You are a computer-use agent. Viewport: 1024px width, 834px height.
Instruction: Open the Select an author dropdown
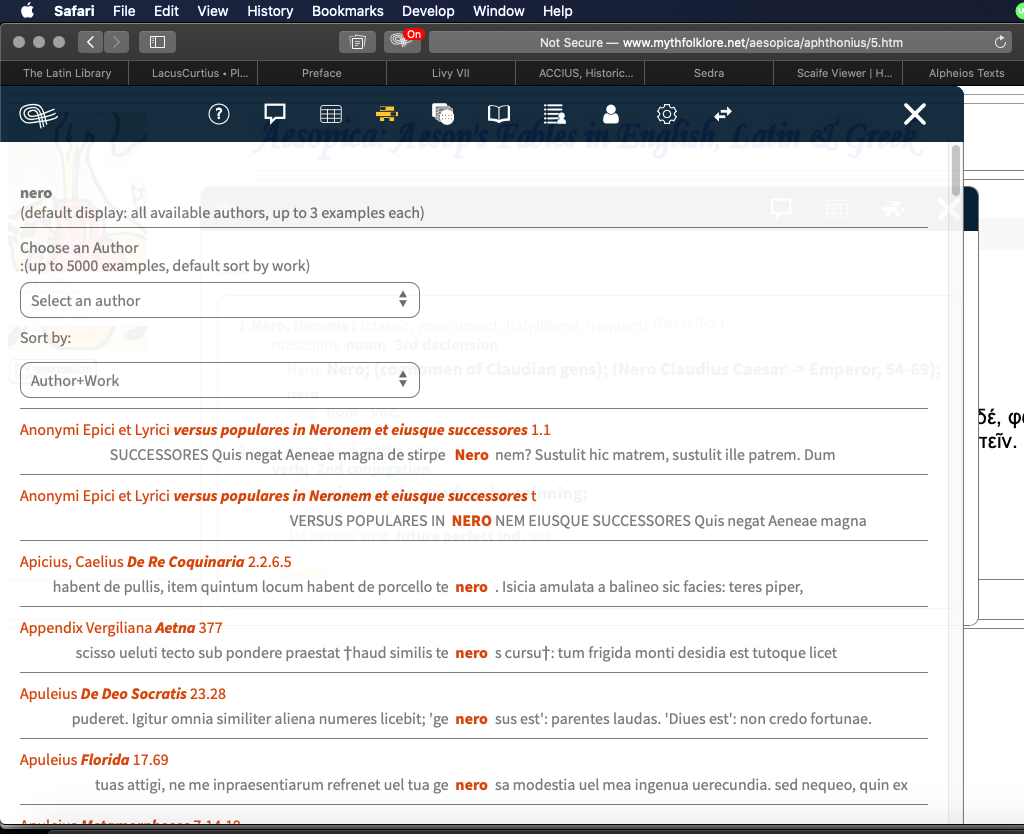(219, 299)
